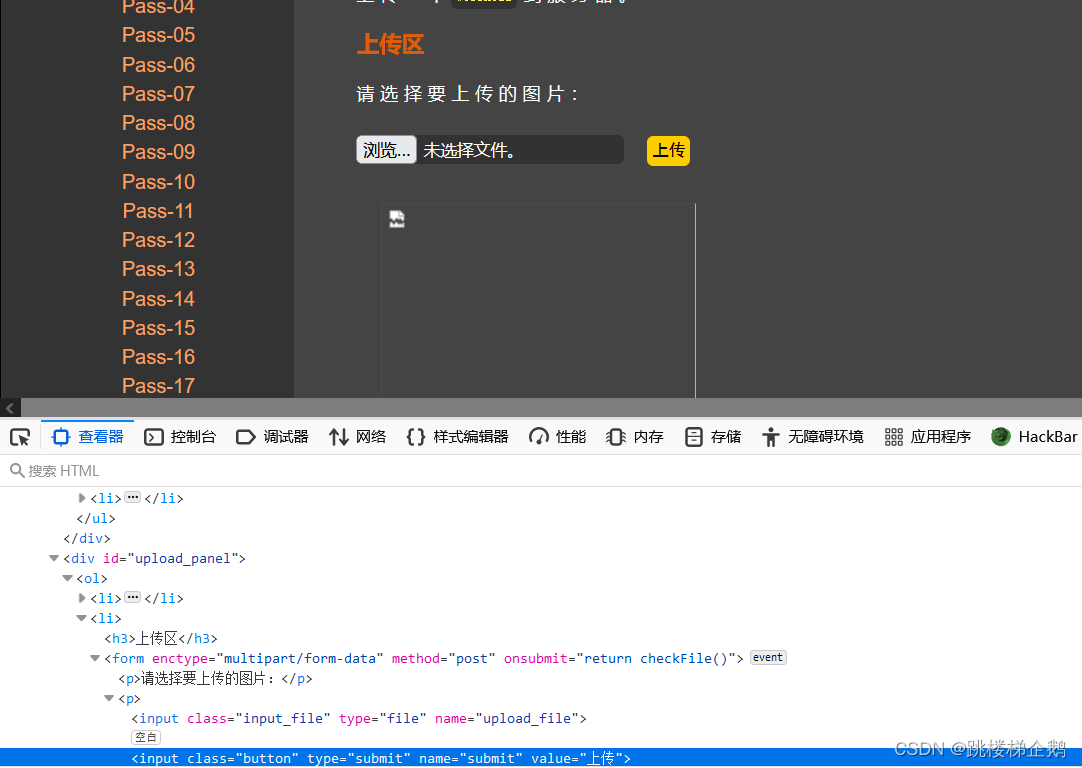Collapse the form element node
This screenshot has height=768, width=1082.
point(96,658)
